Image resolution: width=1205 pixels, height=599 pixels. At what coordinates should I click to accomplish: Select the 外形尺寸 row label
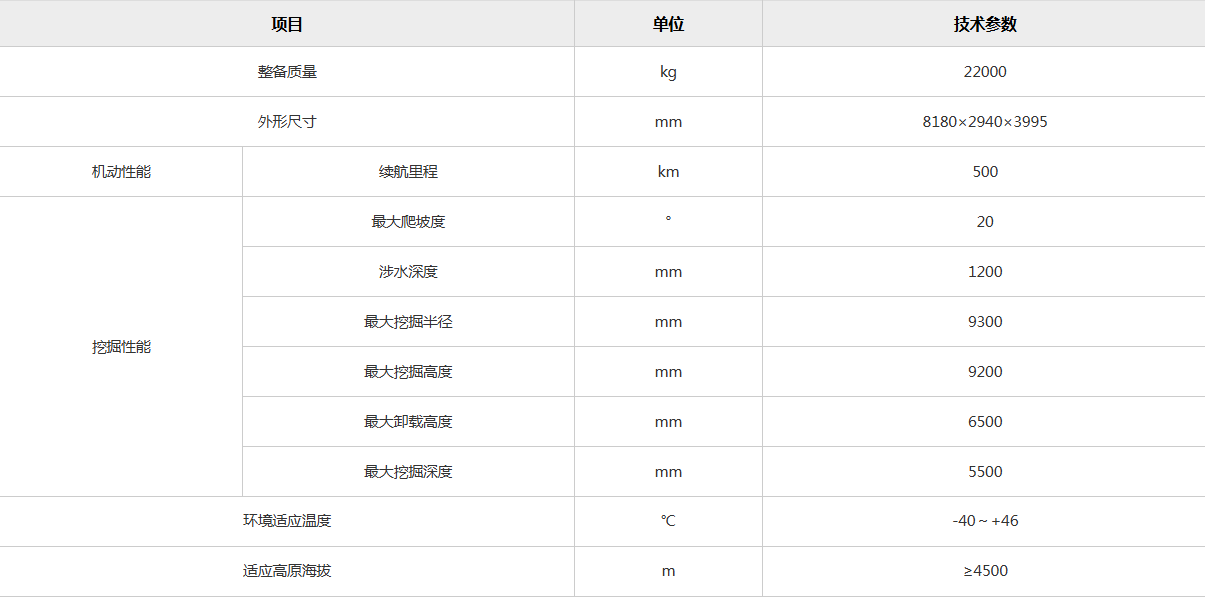tap(287, 122)
